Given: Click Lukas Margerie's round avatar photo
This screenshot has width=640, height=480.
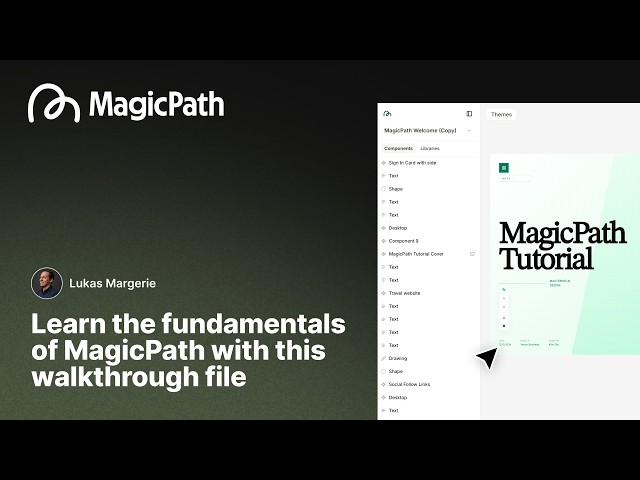Looking at the screenshot, I should pos(47,283).
